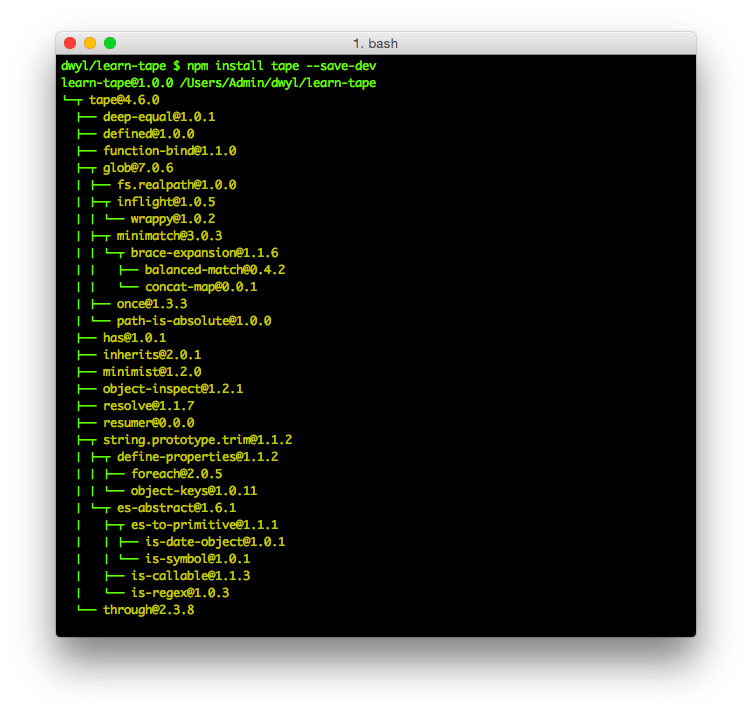The width and height of the screenshot is (752, 717).
Task: Click the 'once@1.3.3' entry
Action: (x=152, y=304)
